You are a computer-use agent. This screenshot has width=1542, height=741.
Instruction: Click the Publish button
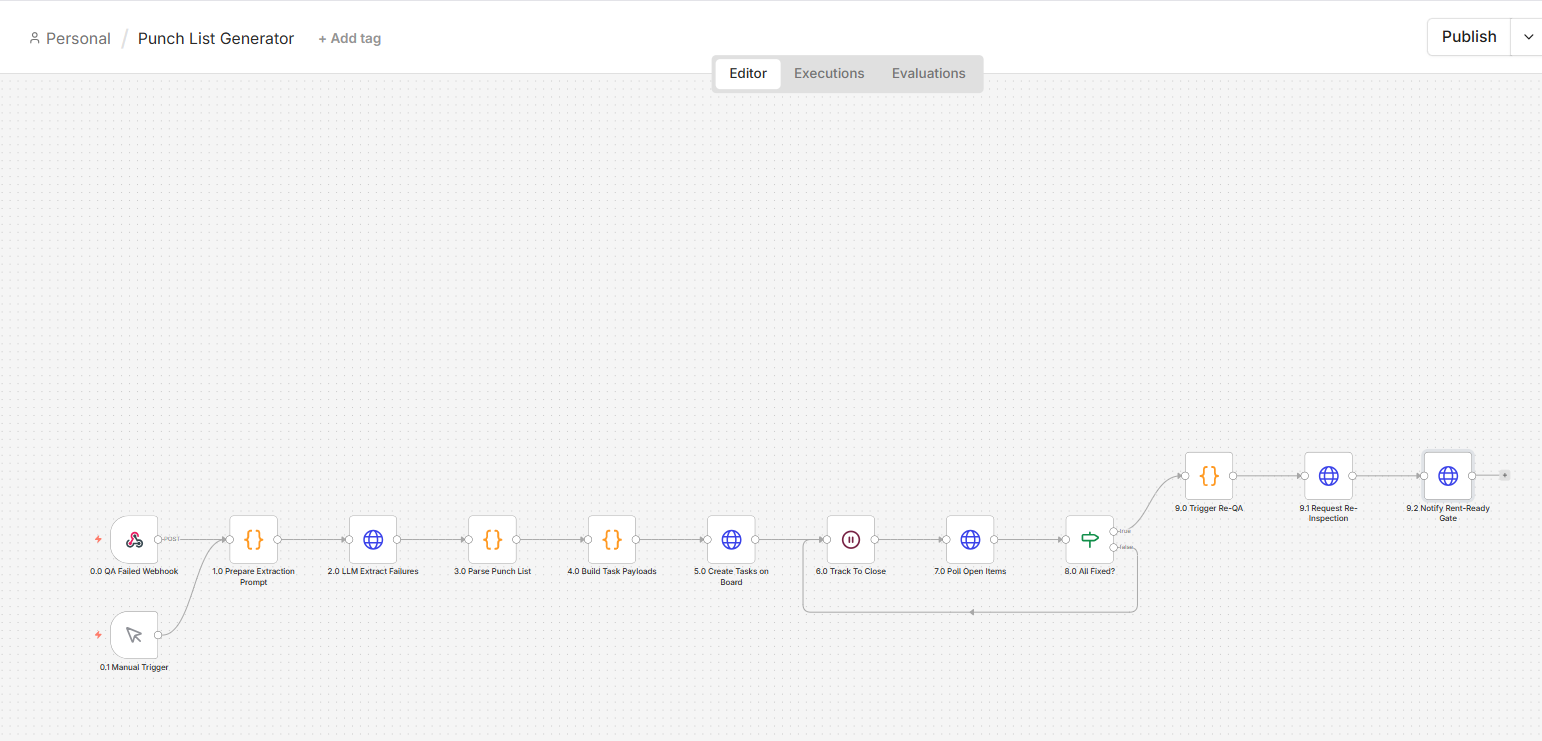tap(1469, 37)
